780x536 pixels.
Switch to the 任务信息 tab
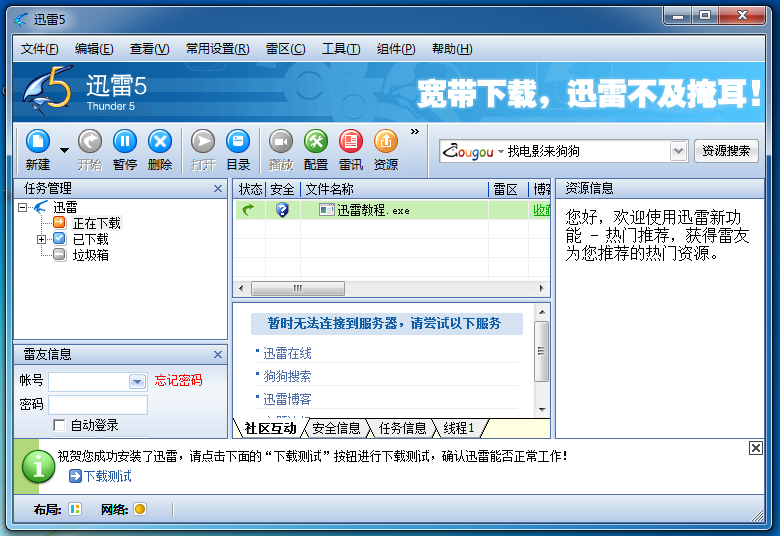402,429
